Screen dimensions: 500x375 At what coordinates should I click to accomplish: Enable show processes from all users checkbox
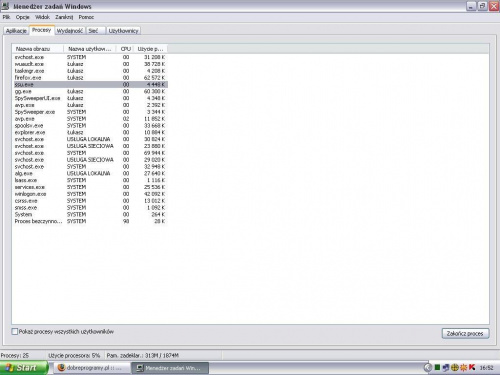click(x=15, y=332)
